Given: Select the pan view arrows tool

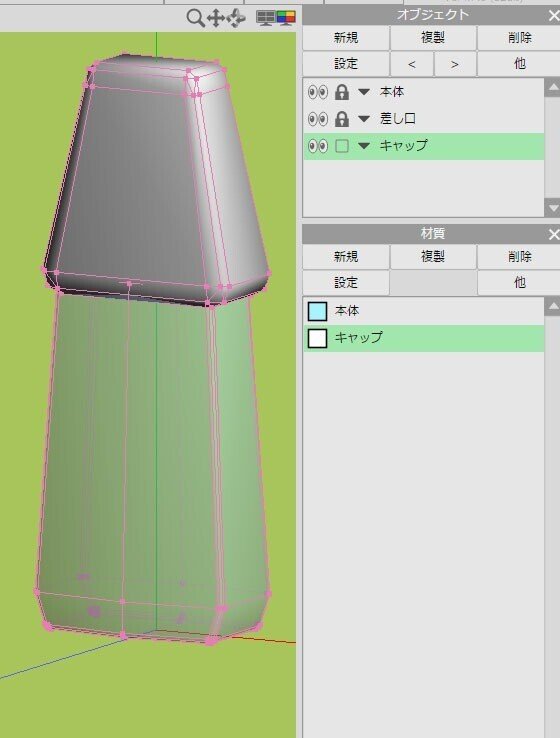Looking at the screenshot, I should coord(216,18).
